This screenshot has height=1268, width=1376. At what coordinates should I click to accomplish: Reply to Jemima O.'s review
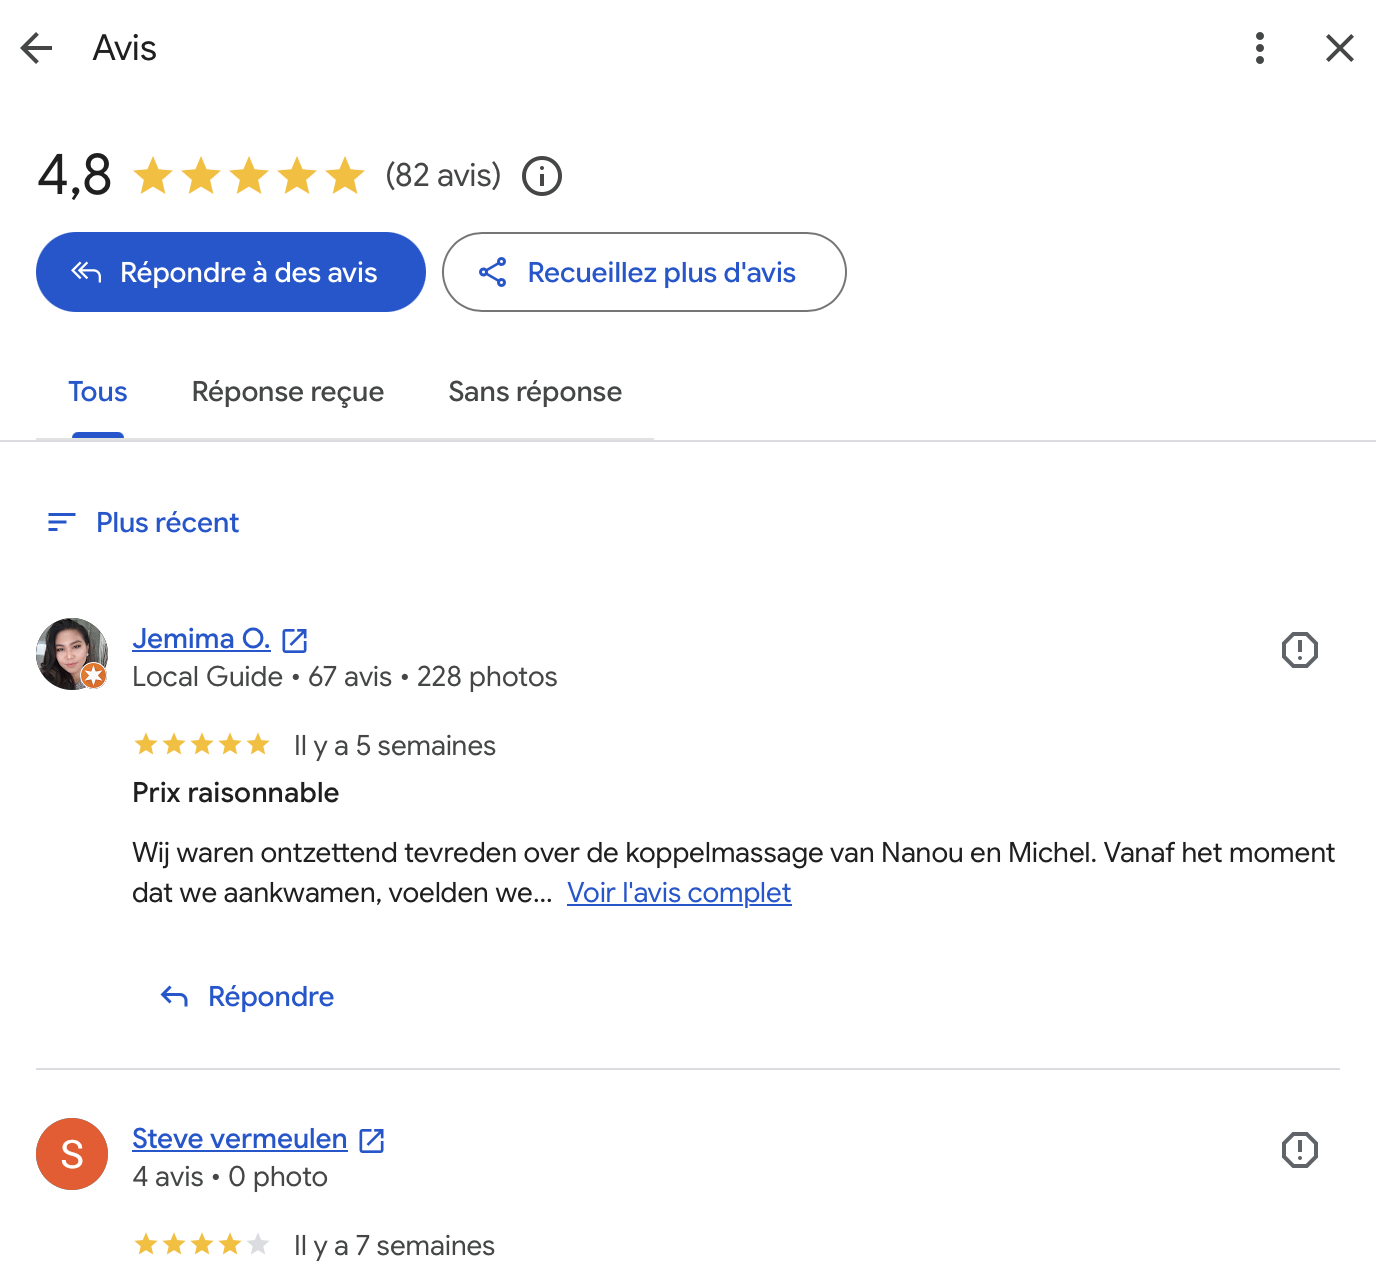[x=247, y=996]
